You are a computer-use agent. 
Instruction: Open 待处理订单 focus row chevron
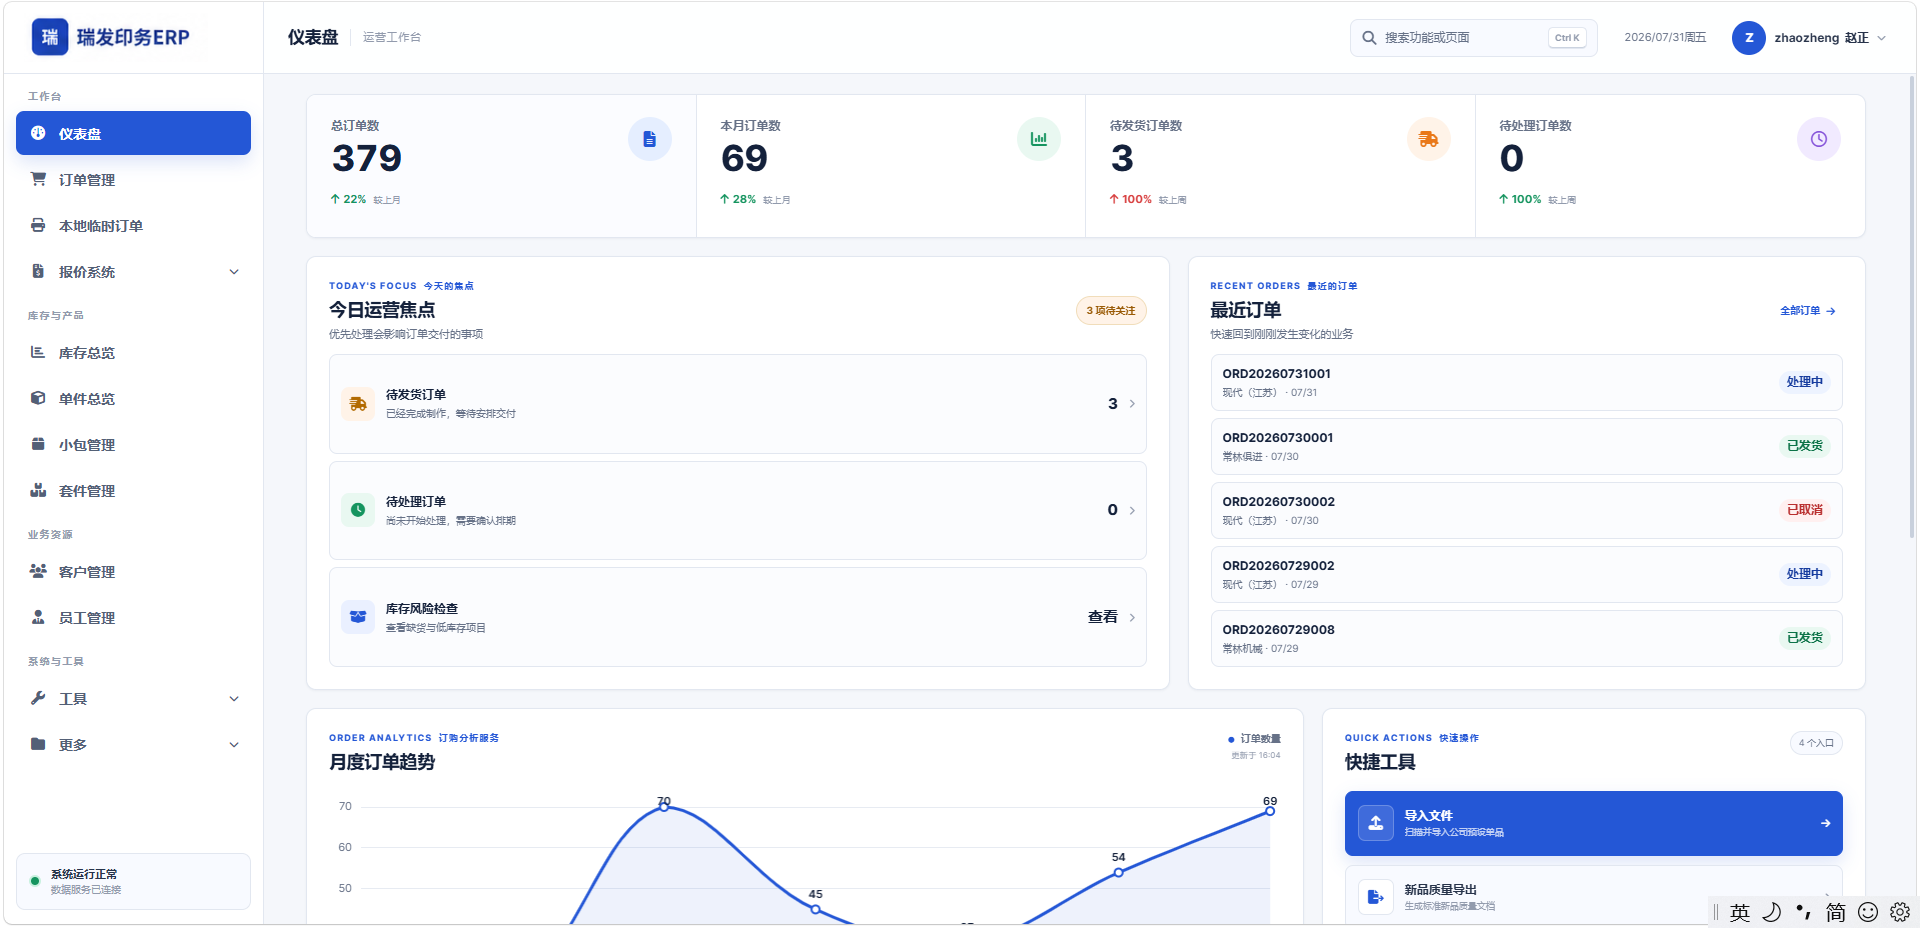pos(1132,510)
